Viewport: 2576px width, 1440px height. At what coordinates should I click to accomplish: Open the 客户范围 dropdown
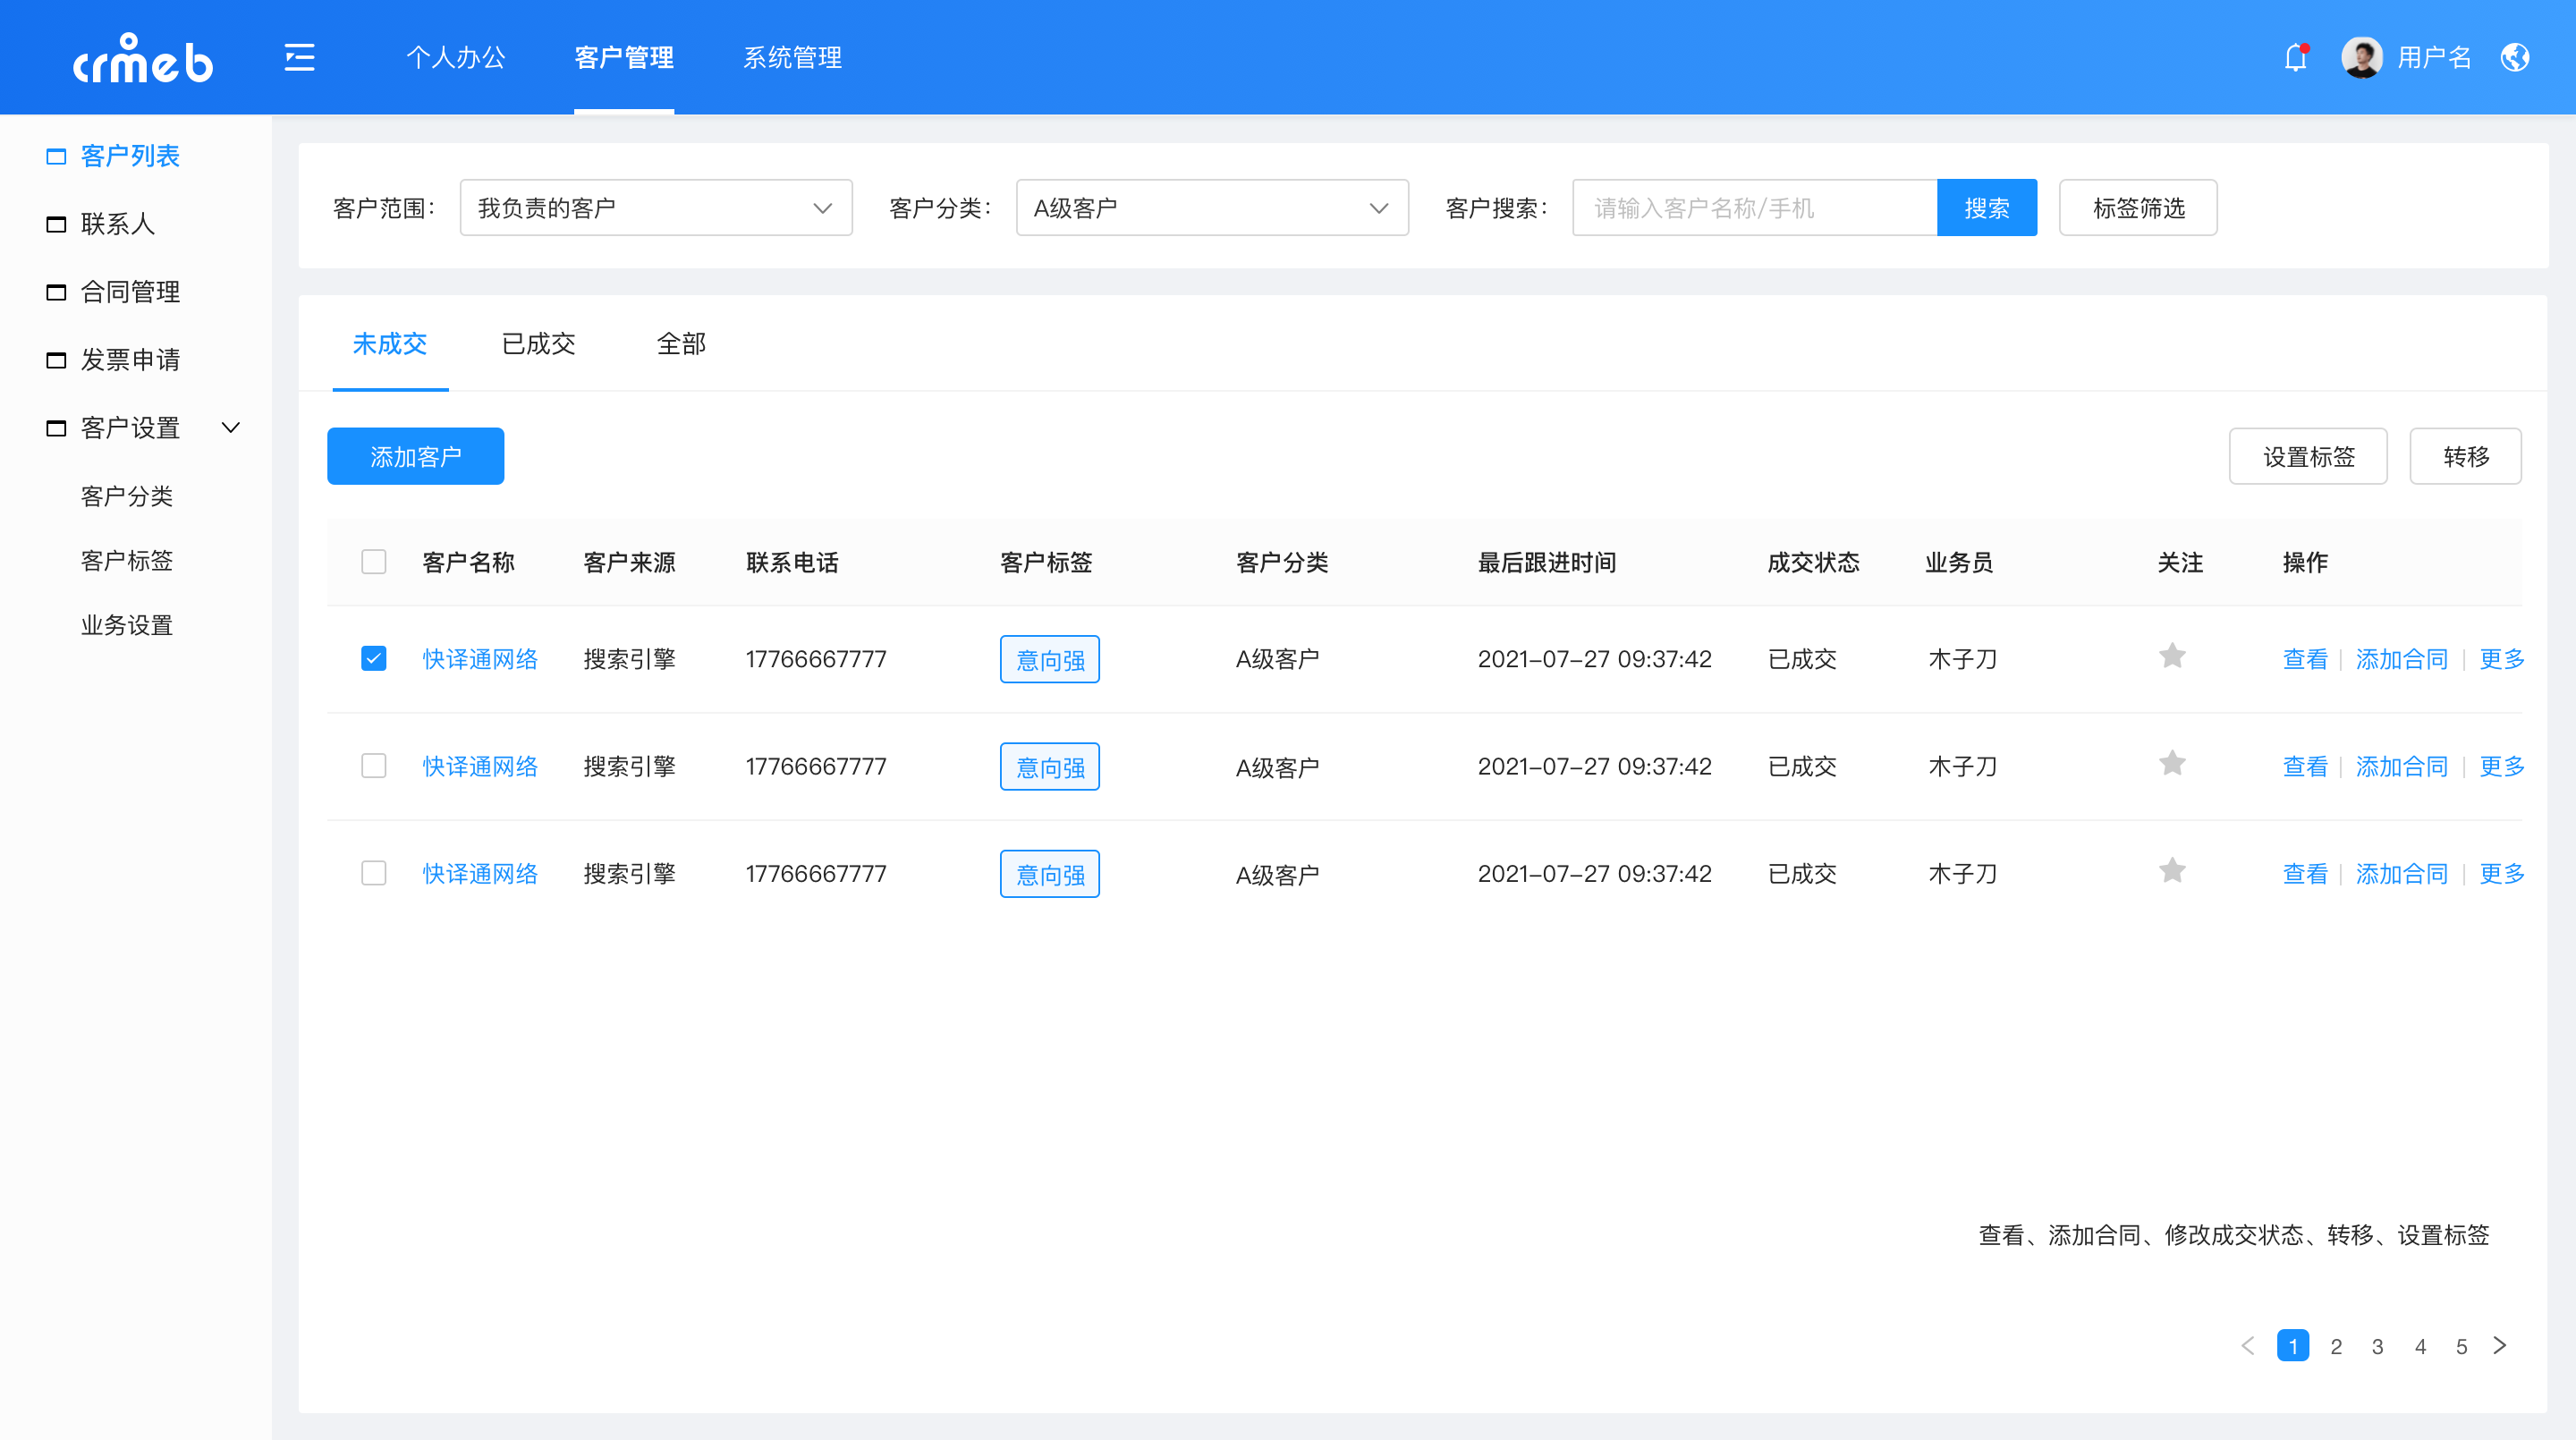click(656, 208)
